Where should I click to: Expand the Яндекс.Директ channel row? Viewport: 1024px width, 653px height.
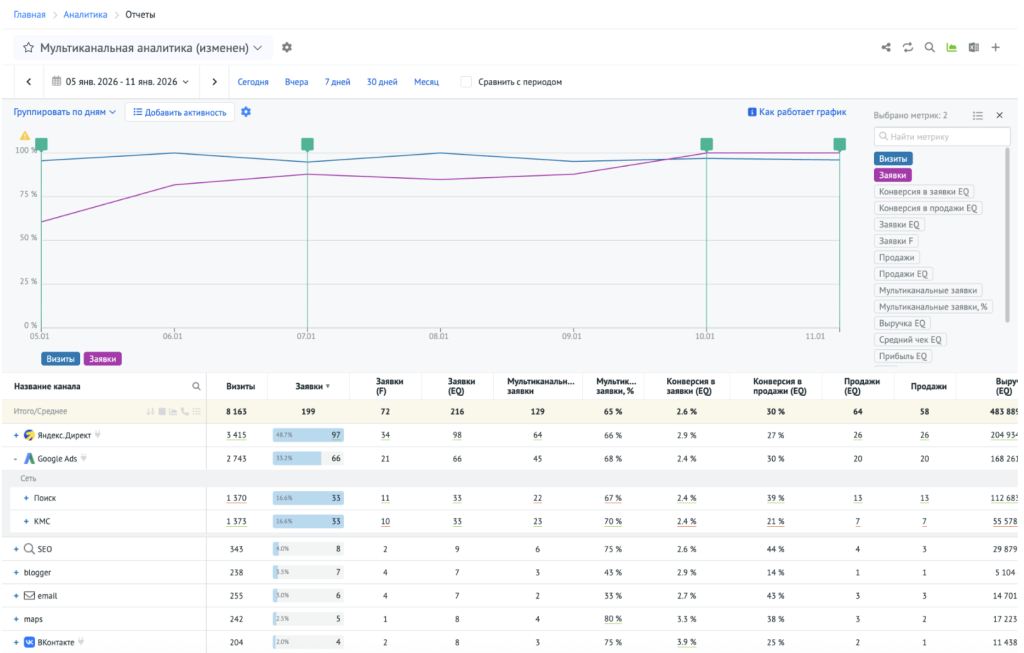pos(16,436)
